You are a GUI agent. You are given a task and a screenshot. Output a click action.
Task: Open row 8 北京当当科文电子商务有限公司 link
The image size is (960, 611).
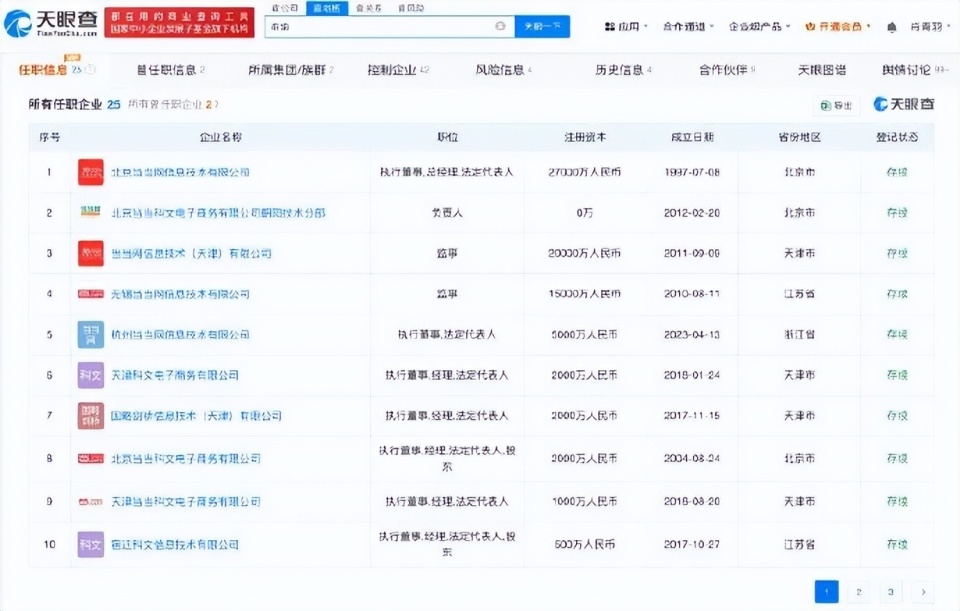tap(186, 459)
